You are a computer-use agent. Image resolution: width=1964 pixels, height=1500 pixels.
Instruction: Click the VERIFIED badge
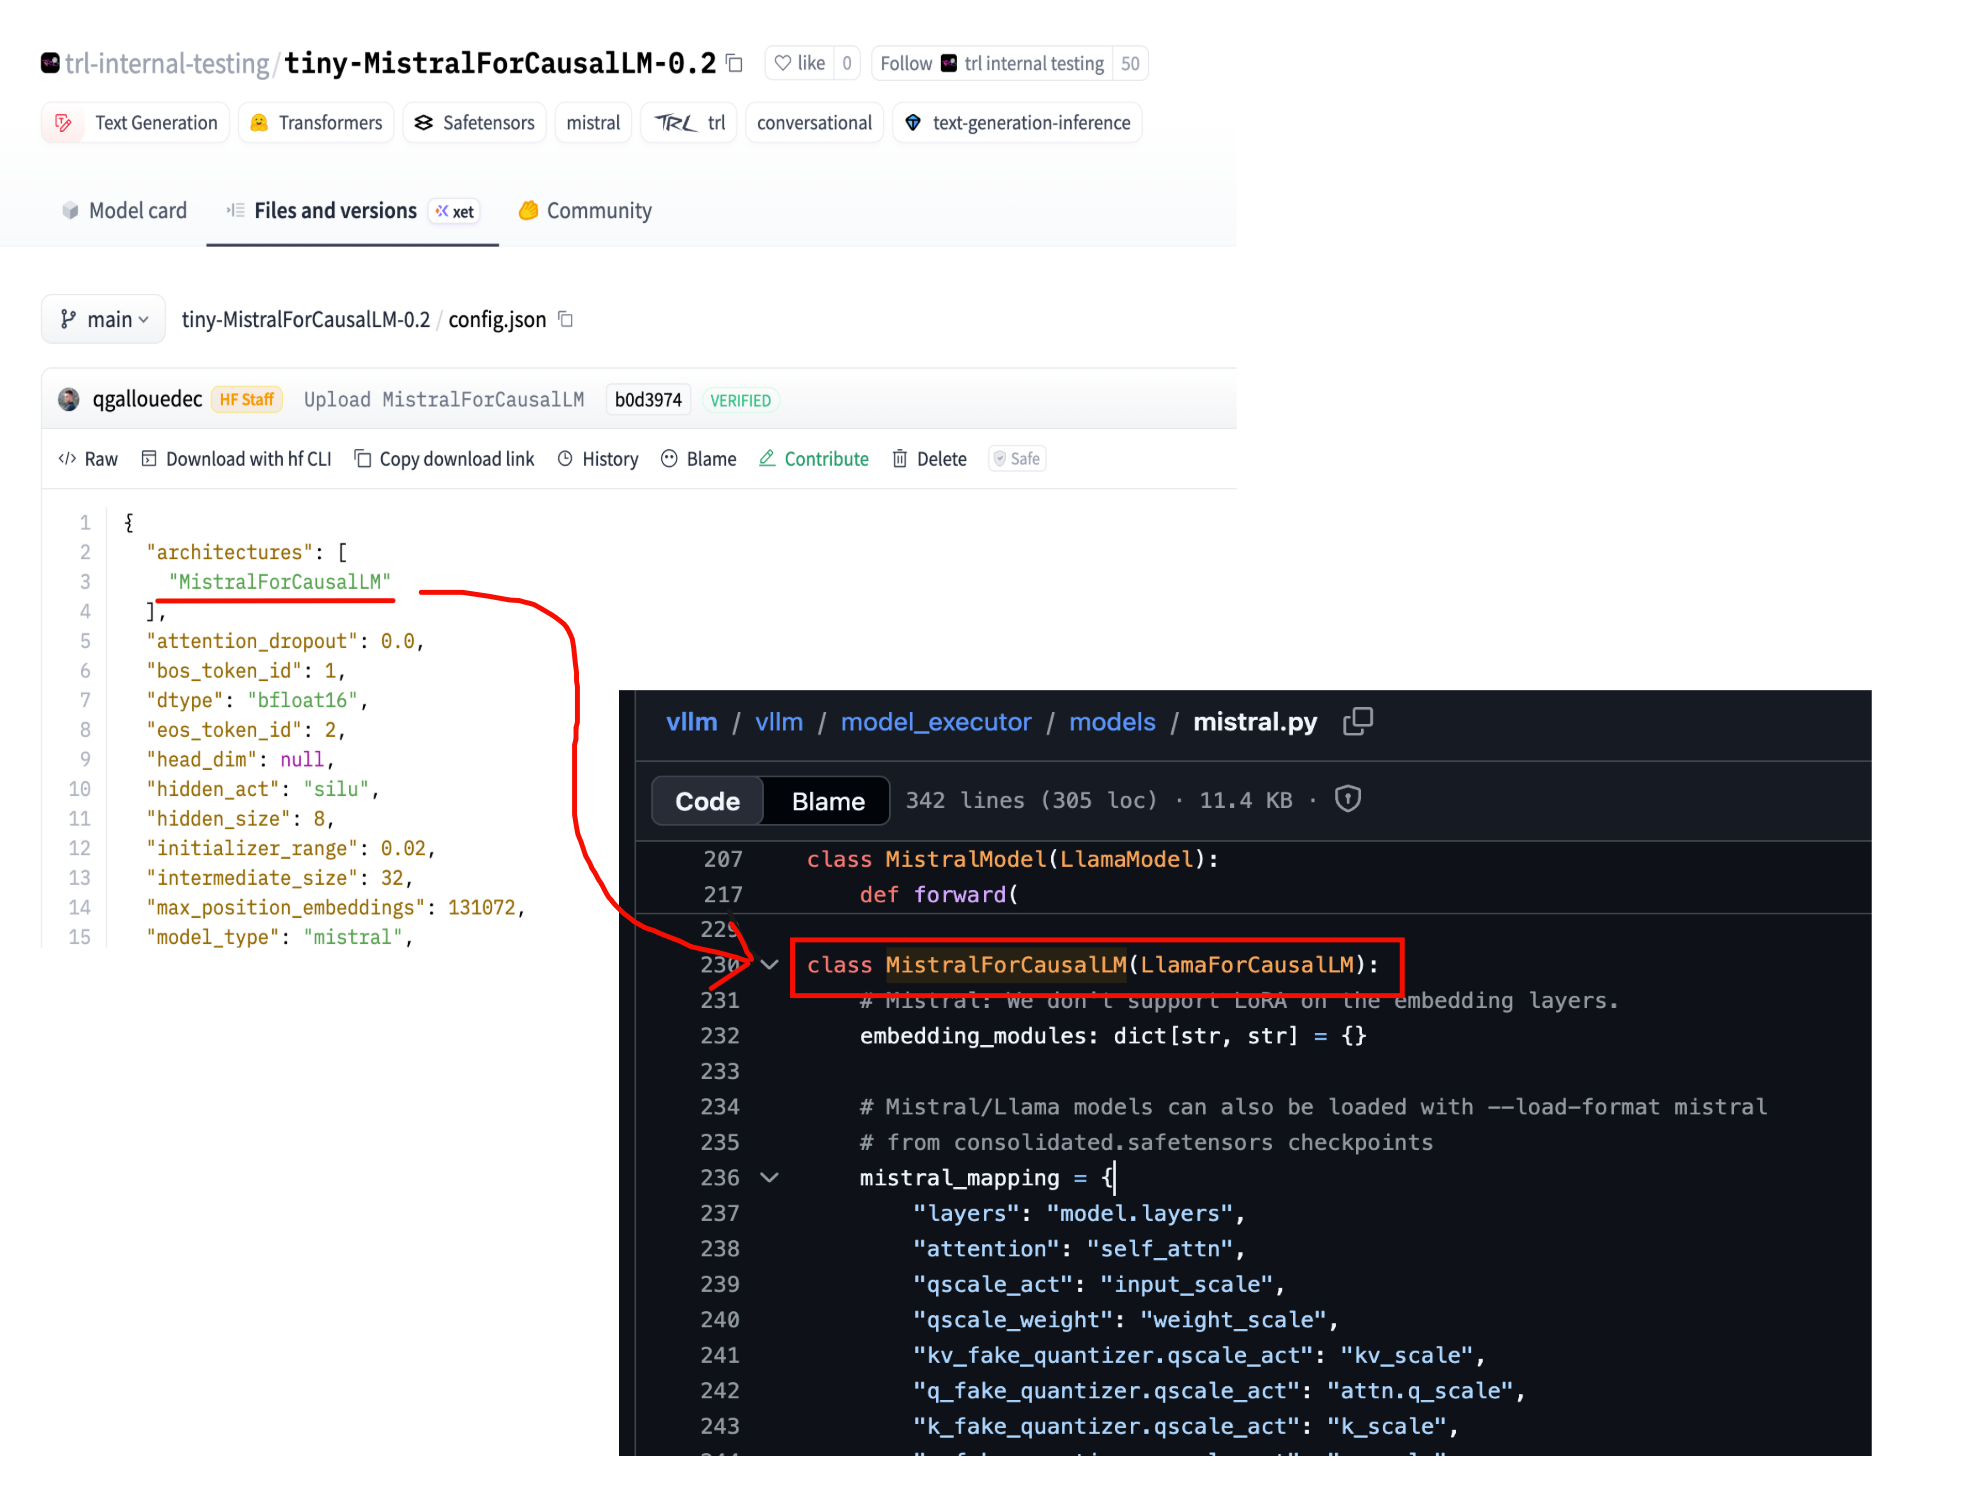740,400
